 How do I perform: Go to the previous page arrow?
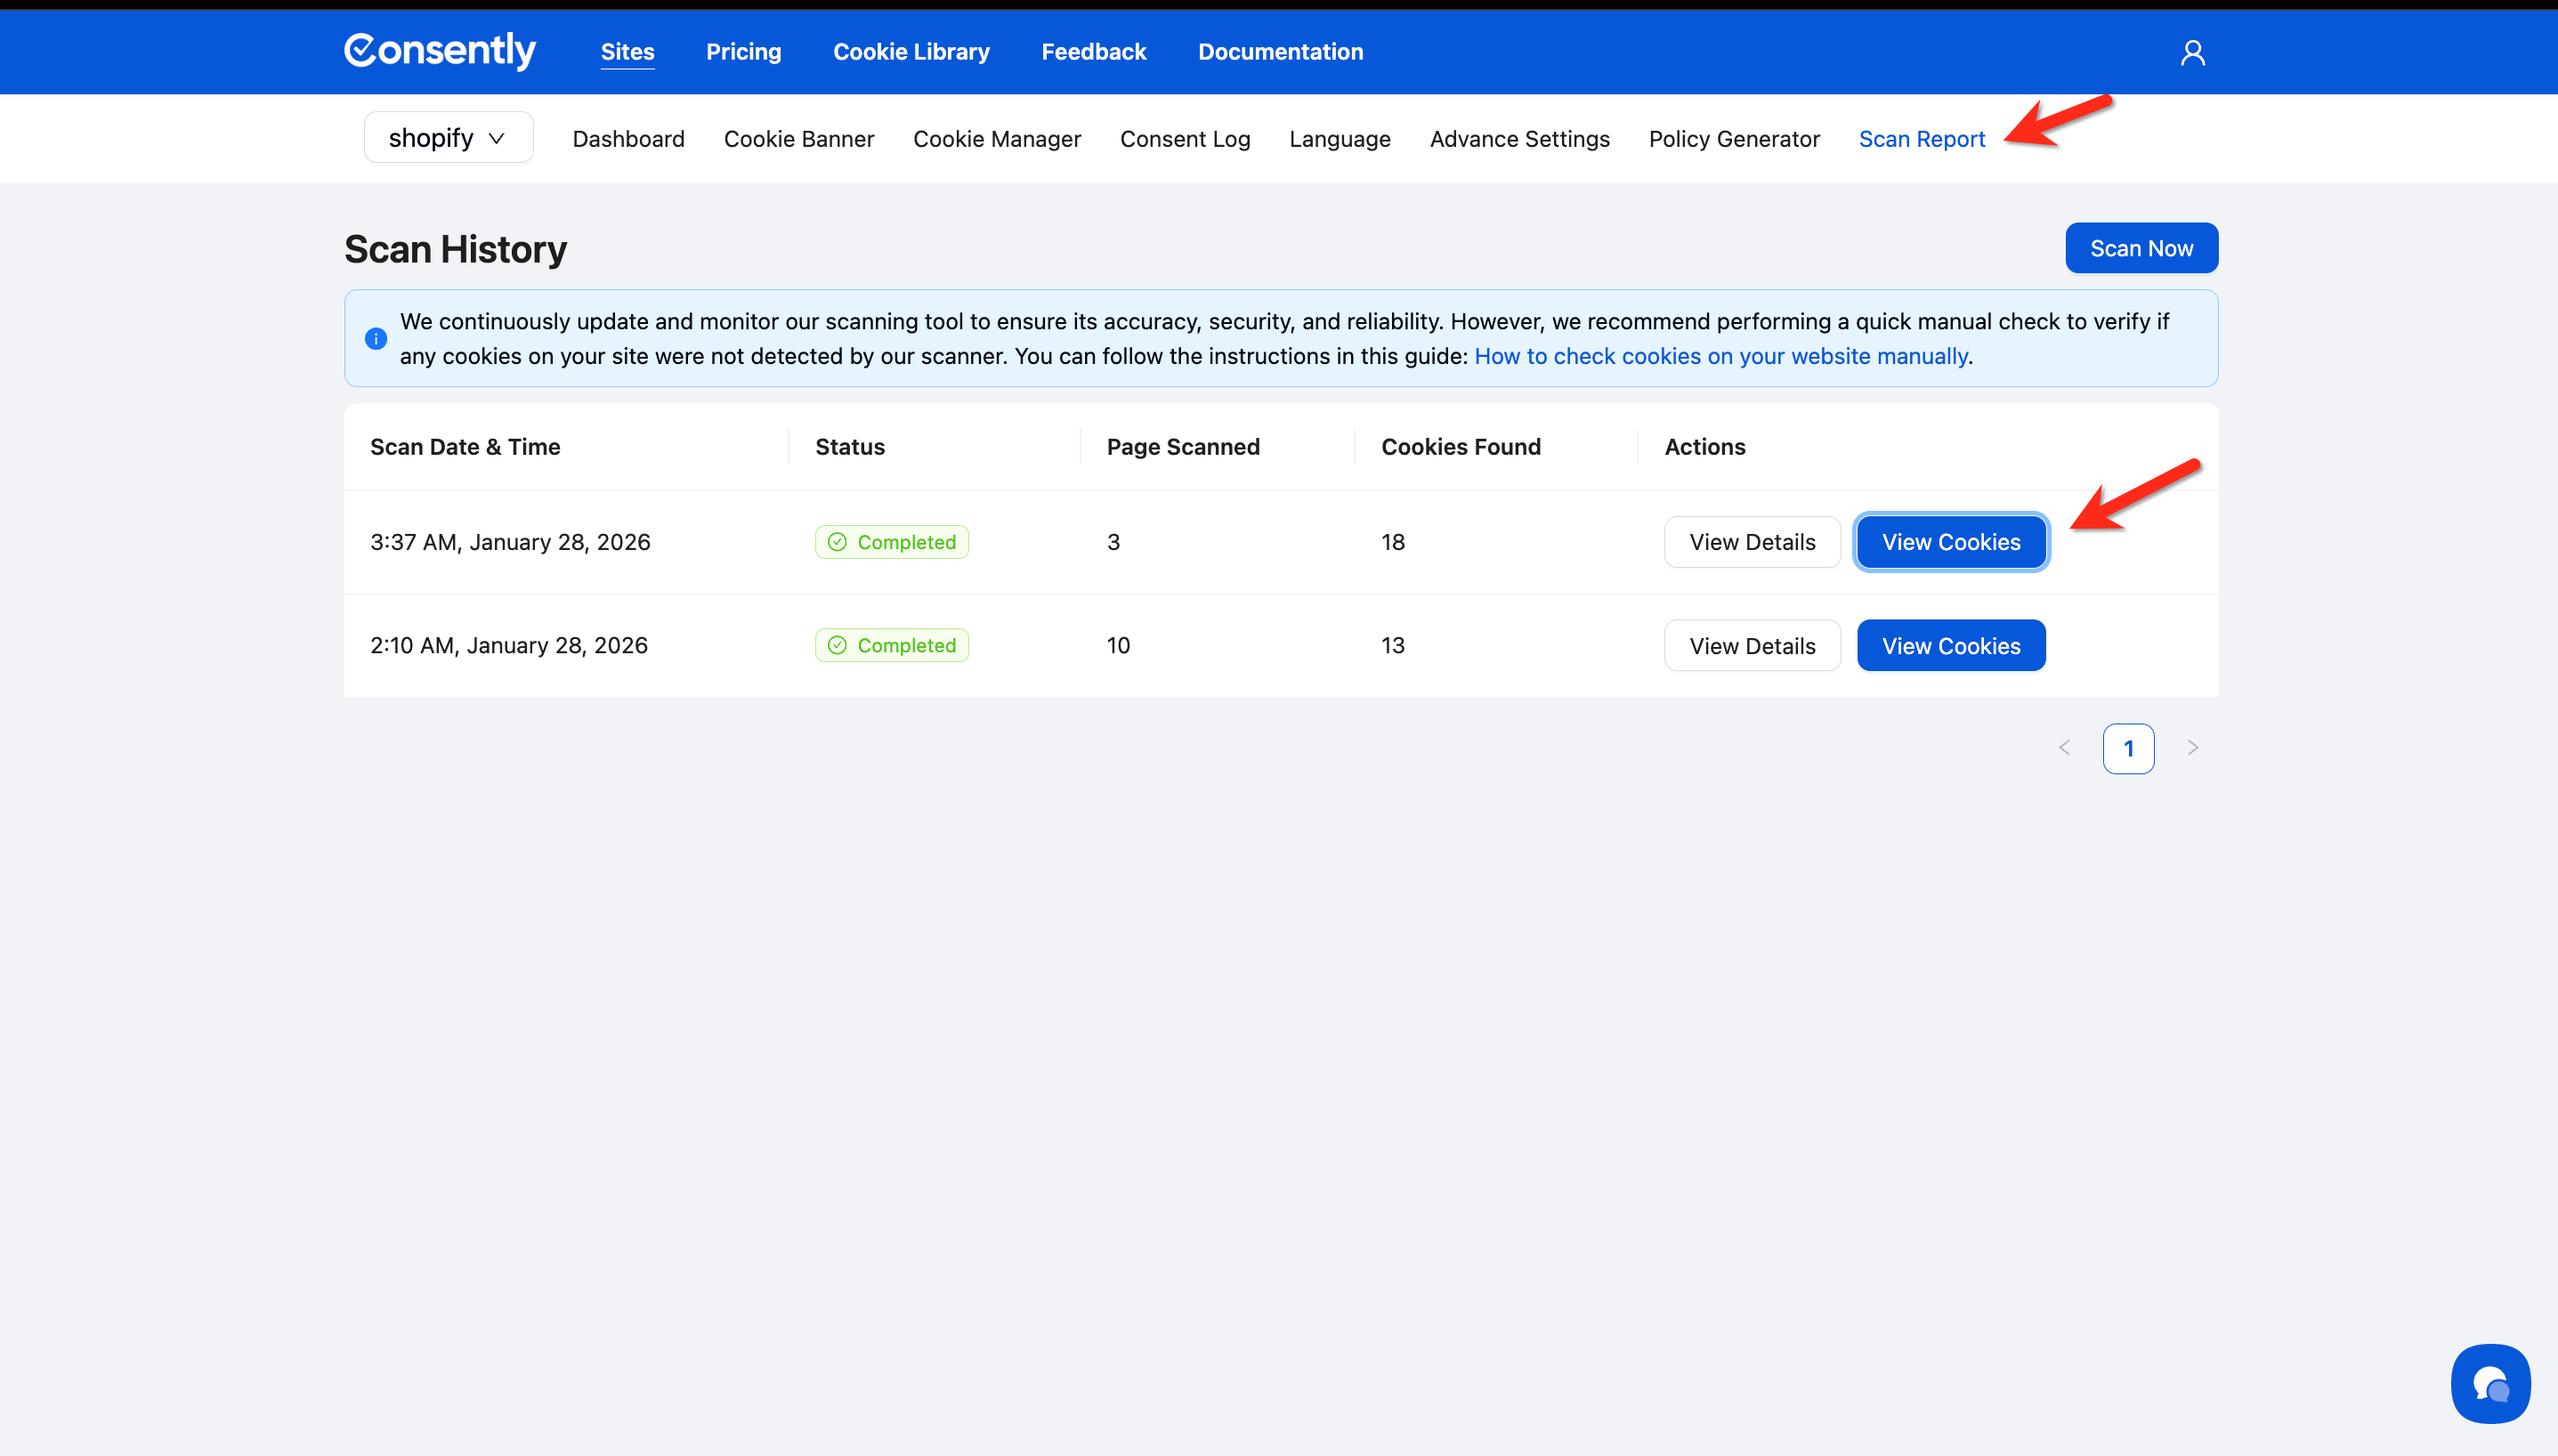pyautogui.click(x=2064, y=748)
